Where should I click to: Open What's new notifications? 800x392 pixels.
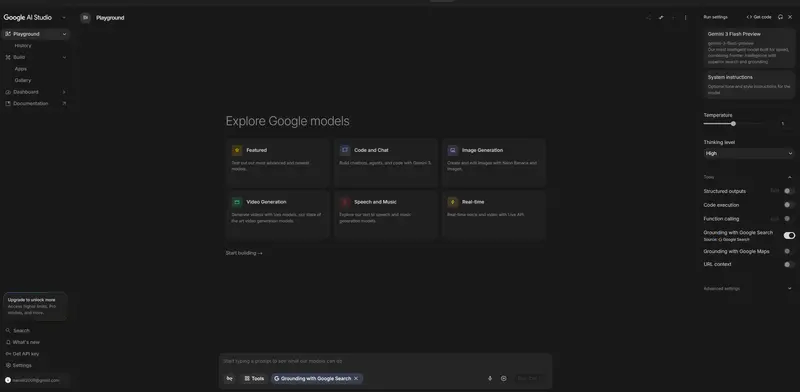22,342
